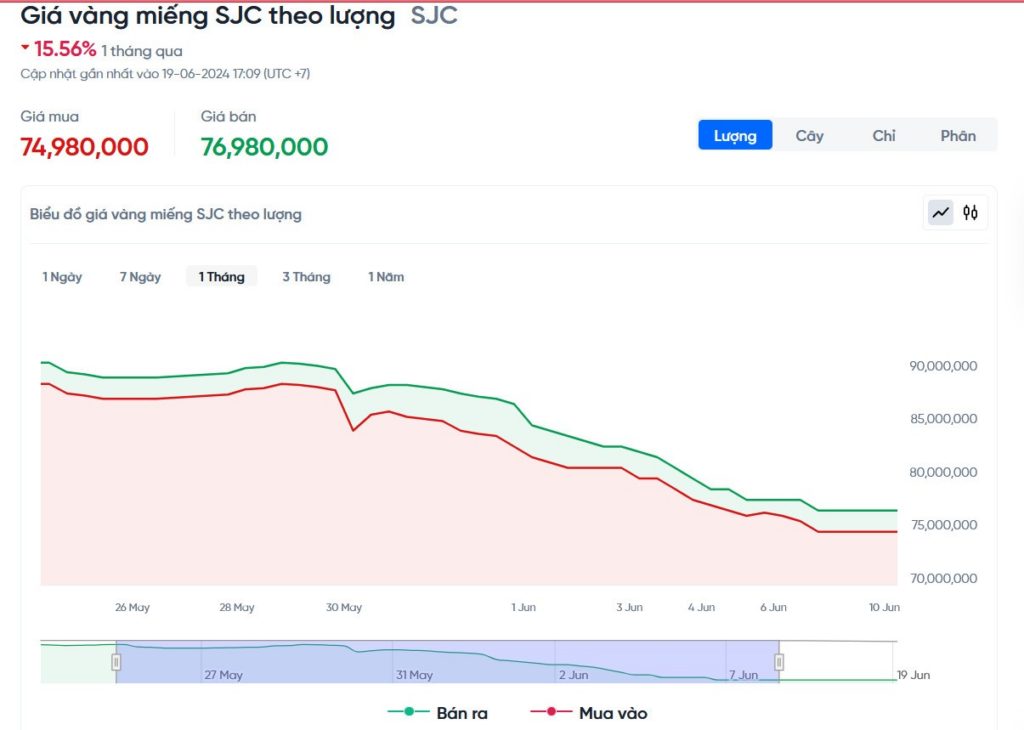
Task: Toggle the Mua vào series label
Action: tap(612, 713)
